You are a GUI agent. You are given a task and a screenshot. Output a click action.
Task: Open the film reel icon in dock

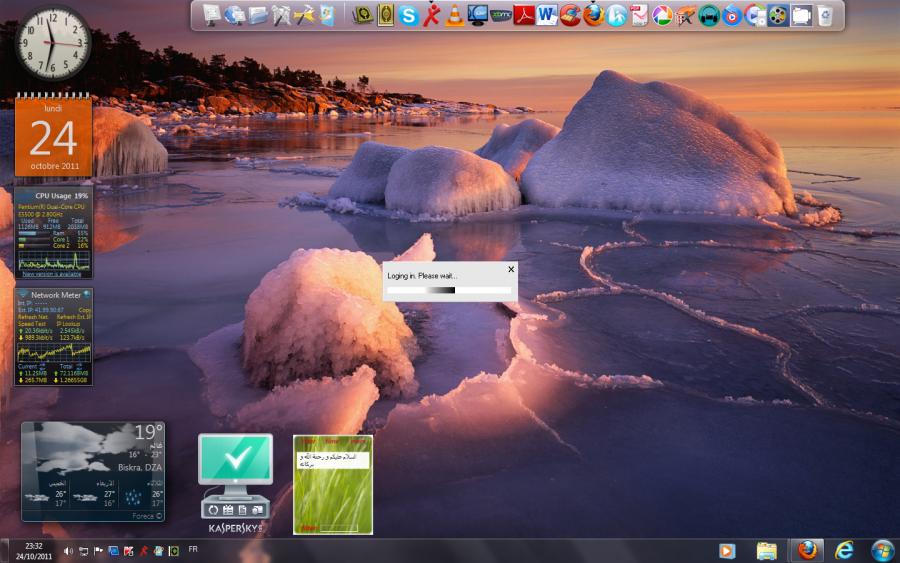click(778, 15)
